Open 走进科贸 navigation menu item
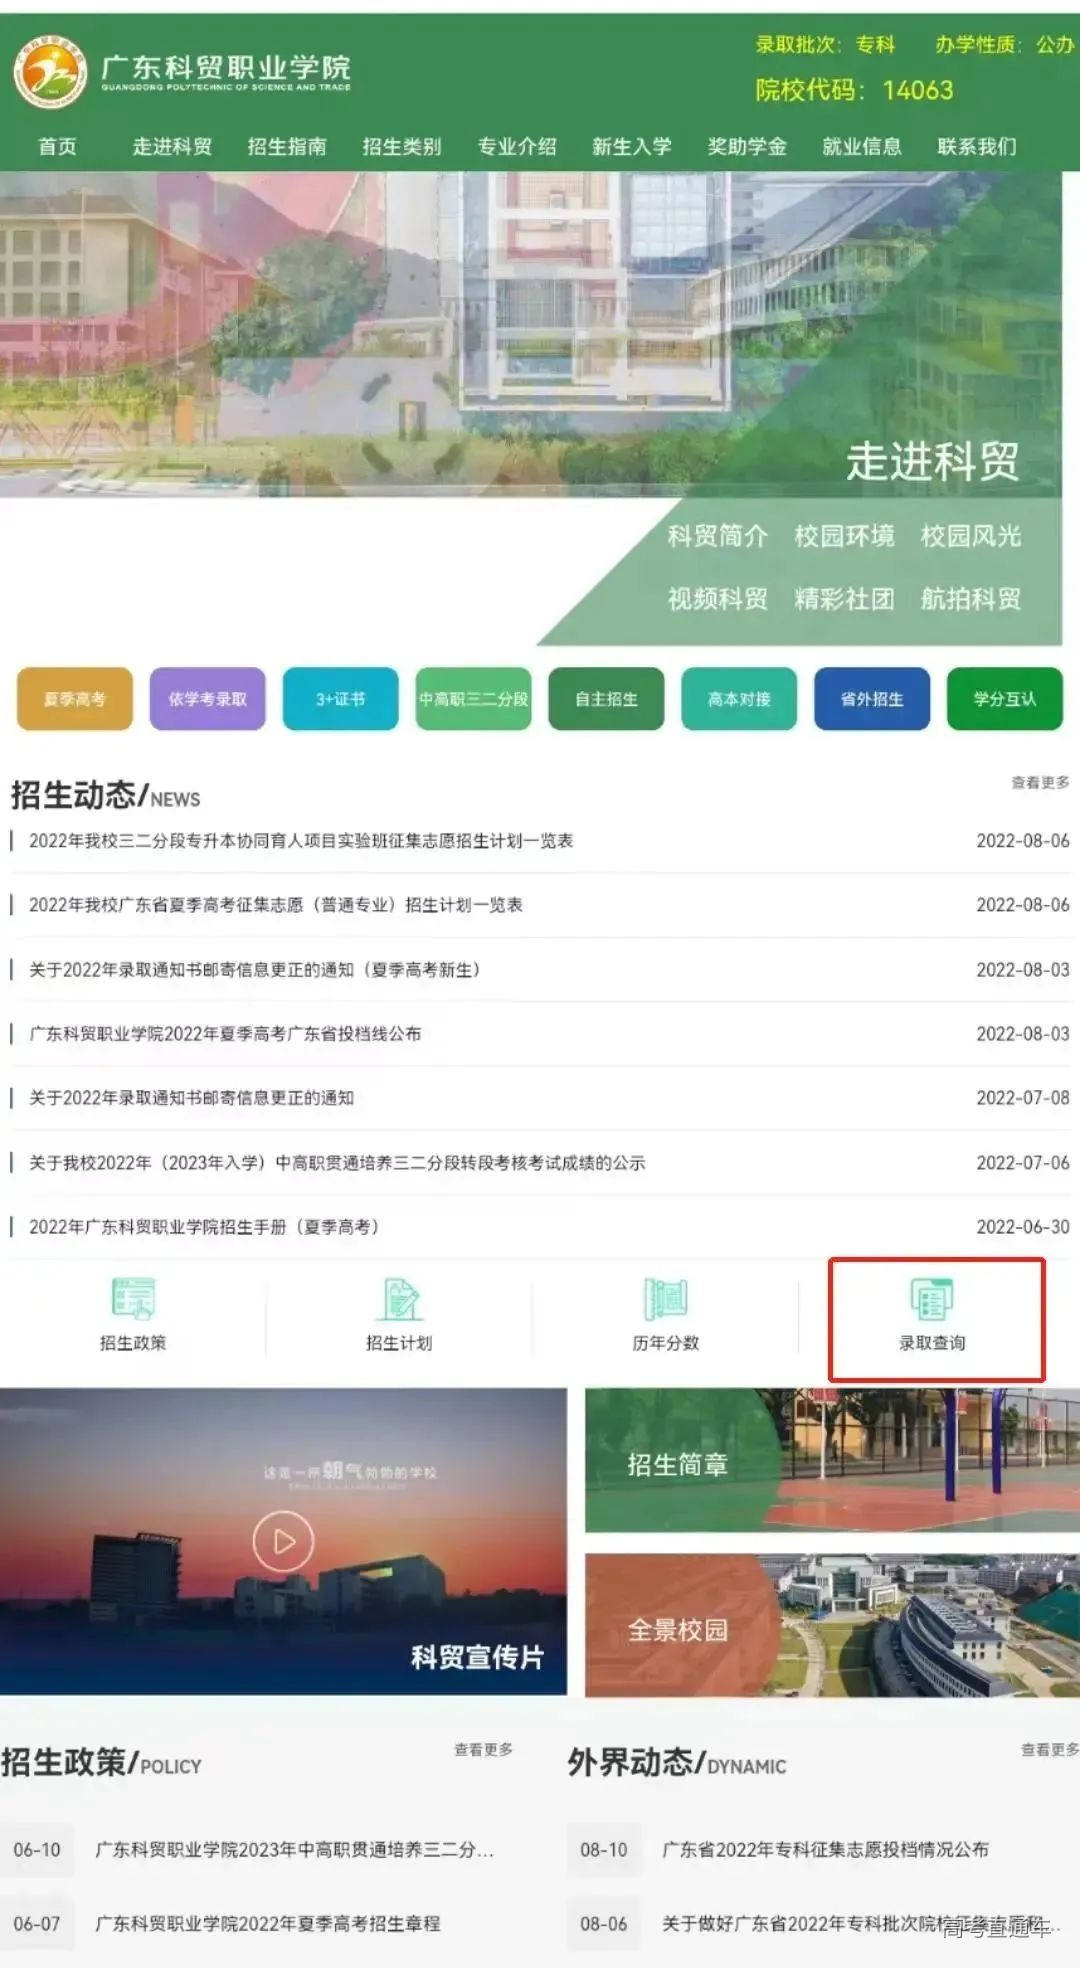 point(172,147)
